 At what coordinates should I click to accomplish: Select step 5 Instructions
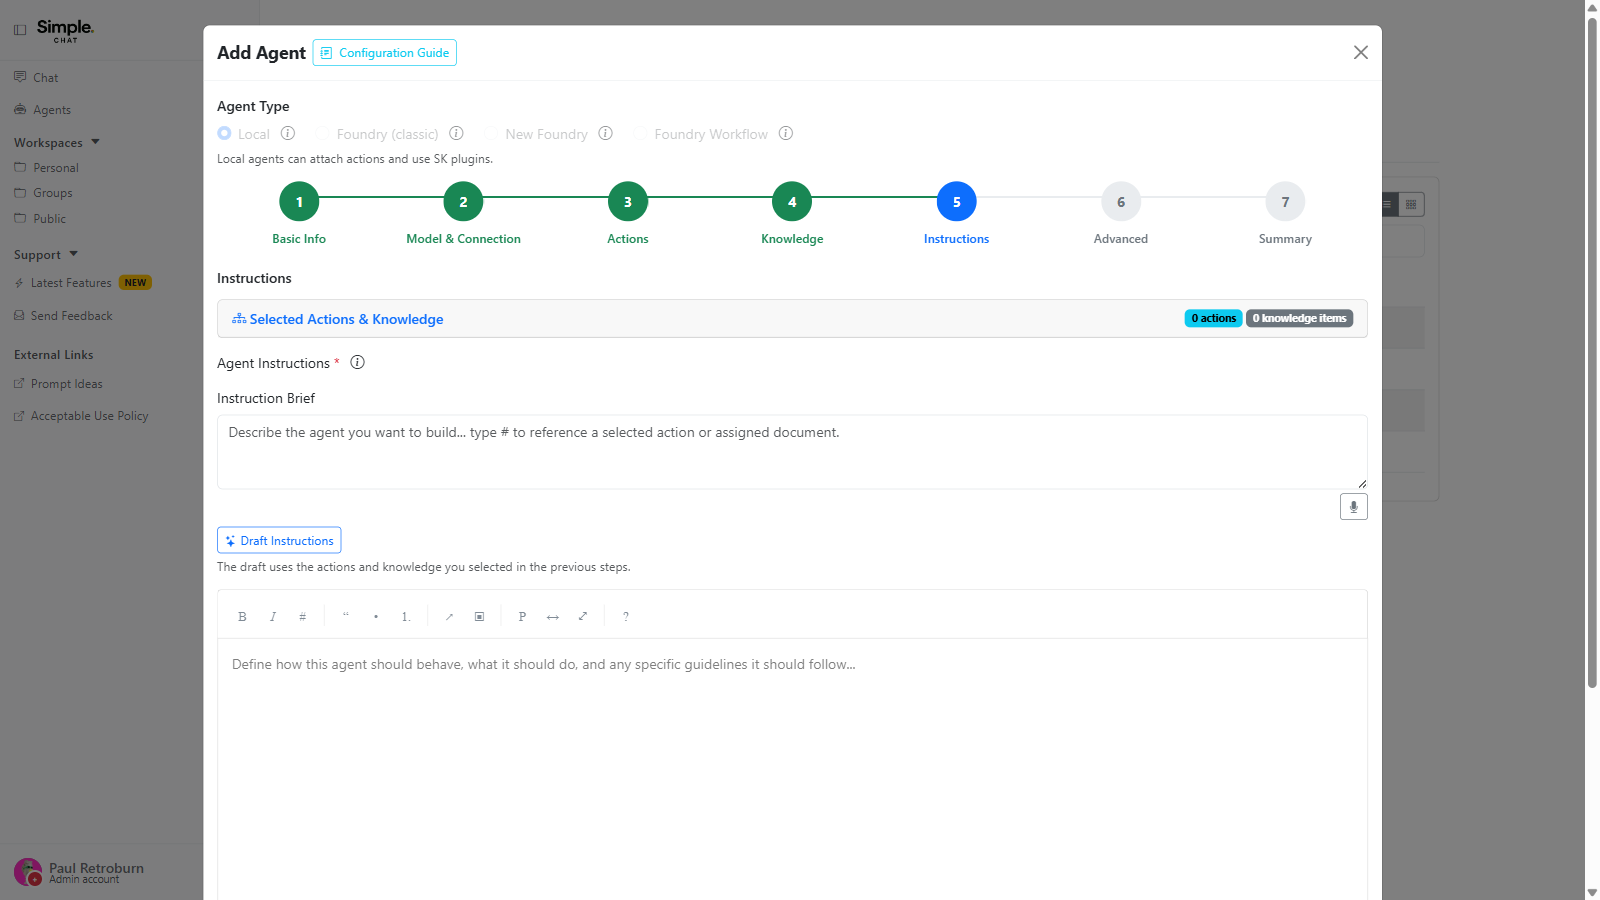[x=956, y=202]
